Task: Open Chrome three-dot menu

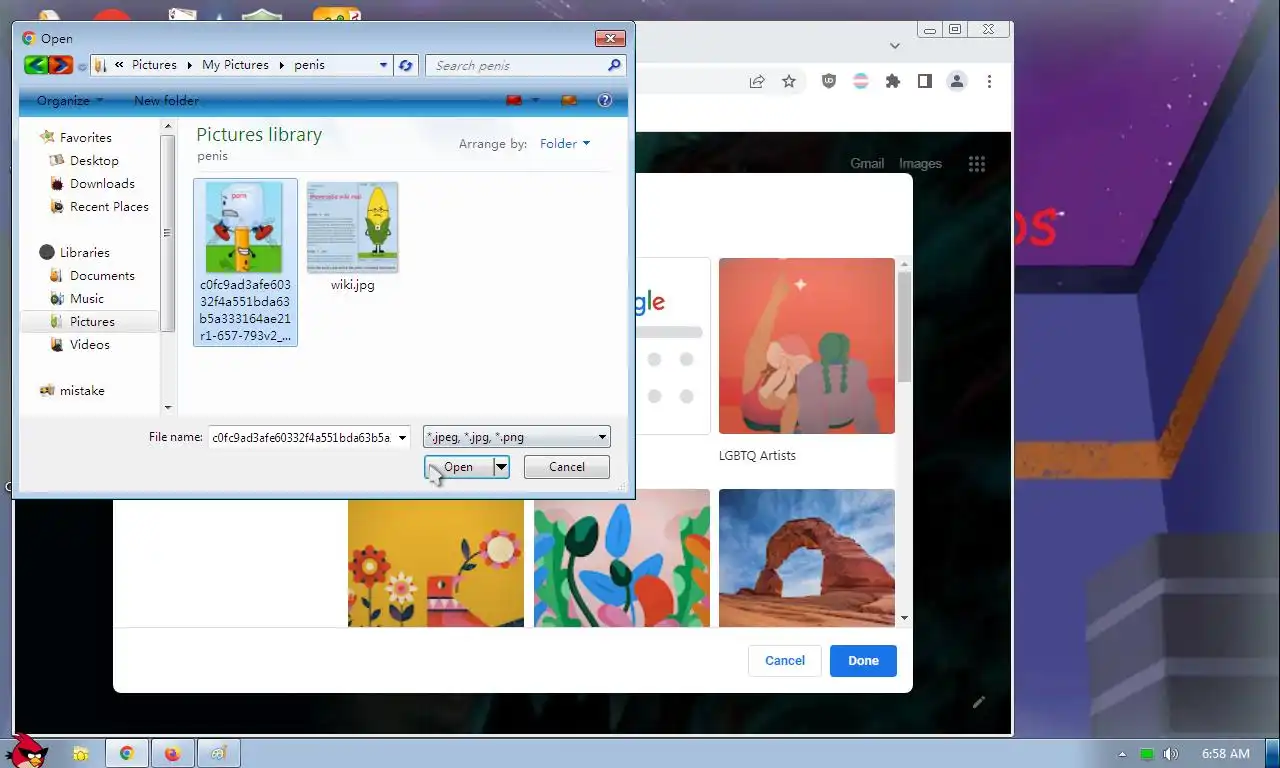Action: tap(989, 82)
